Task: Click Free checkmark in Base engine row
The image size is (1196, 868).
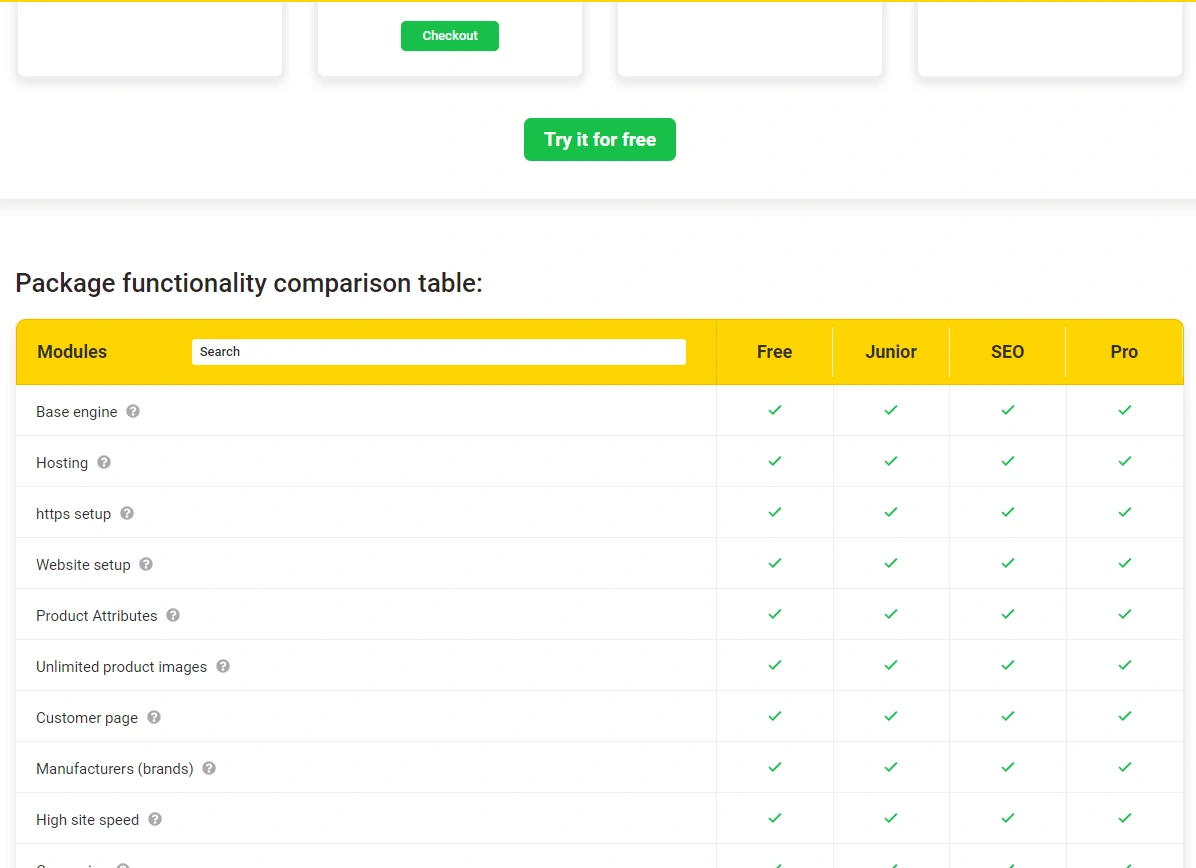Action: pyautogui.click(x=774, y=410)
